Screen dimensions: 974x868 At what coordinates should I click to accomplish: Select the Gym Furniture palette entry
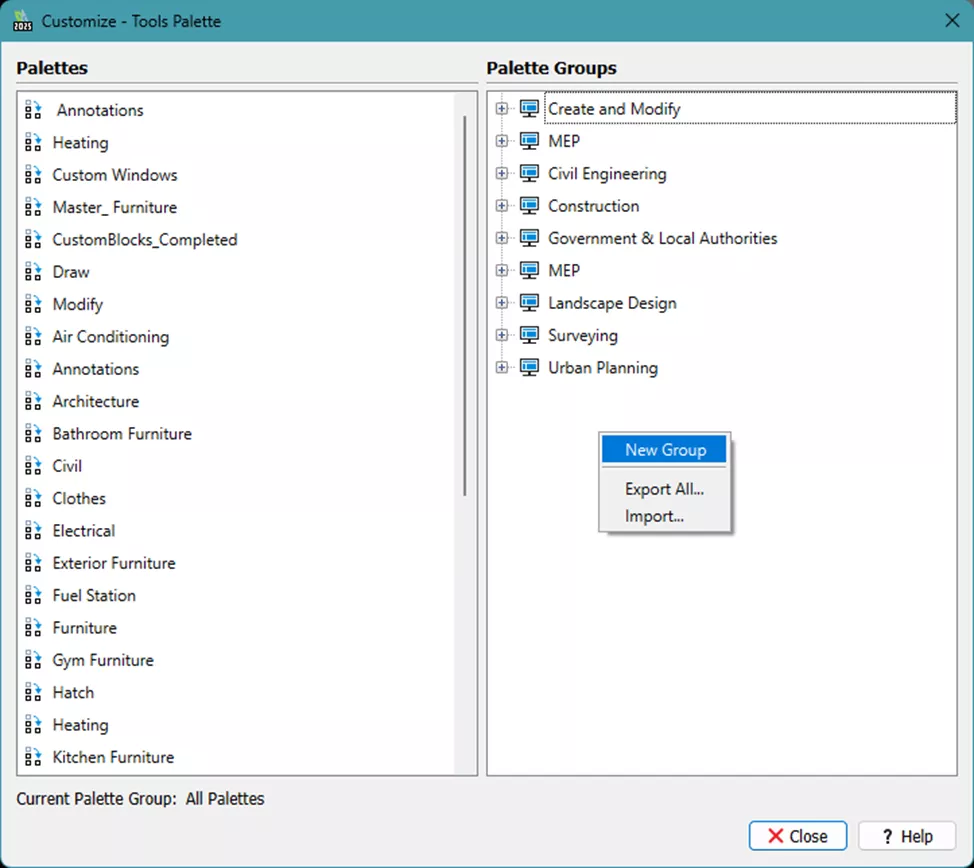[103, 660]
